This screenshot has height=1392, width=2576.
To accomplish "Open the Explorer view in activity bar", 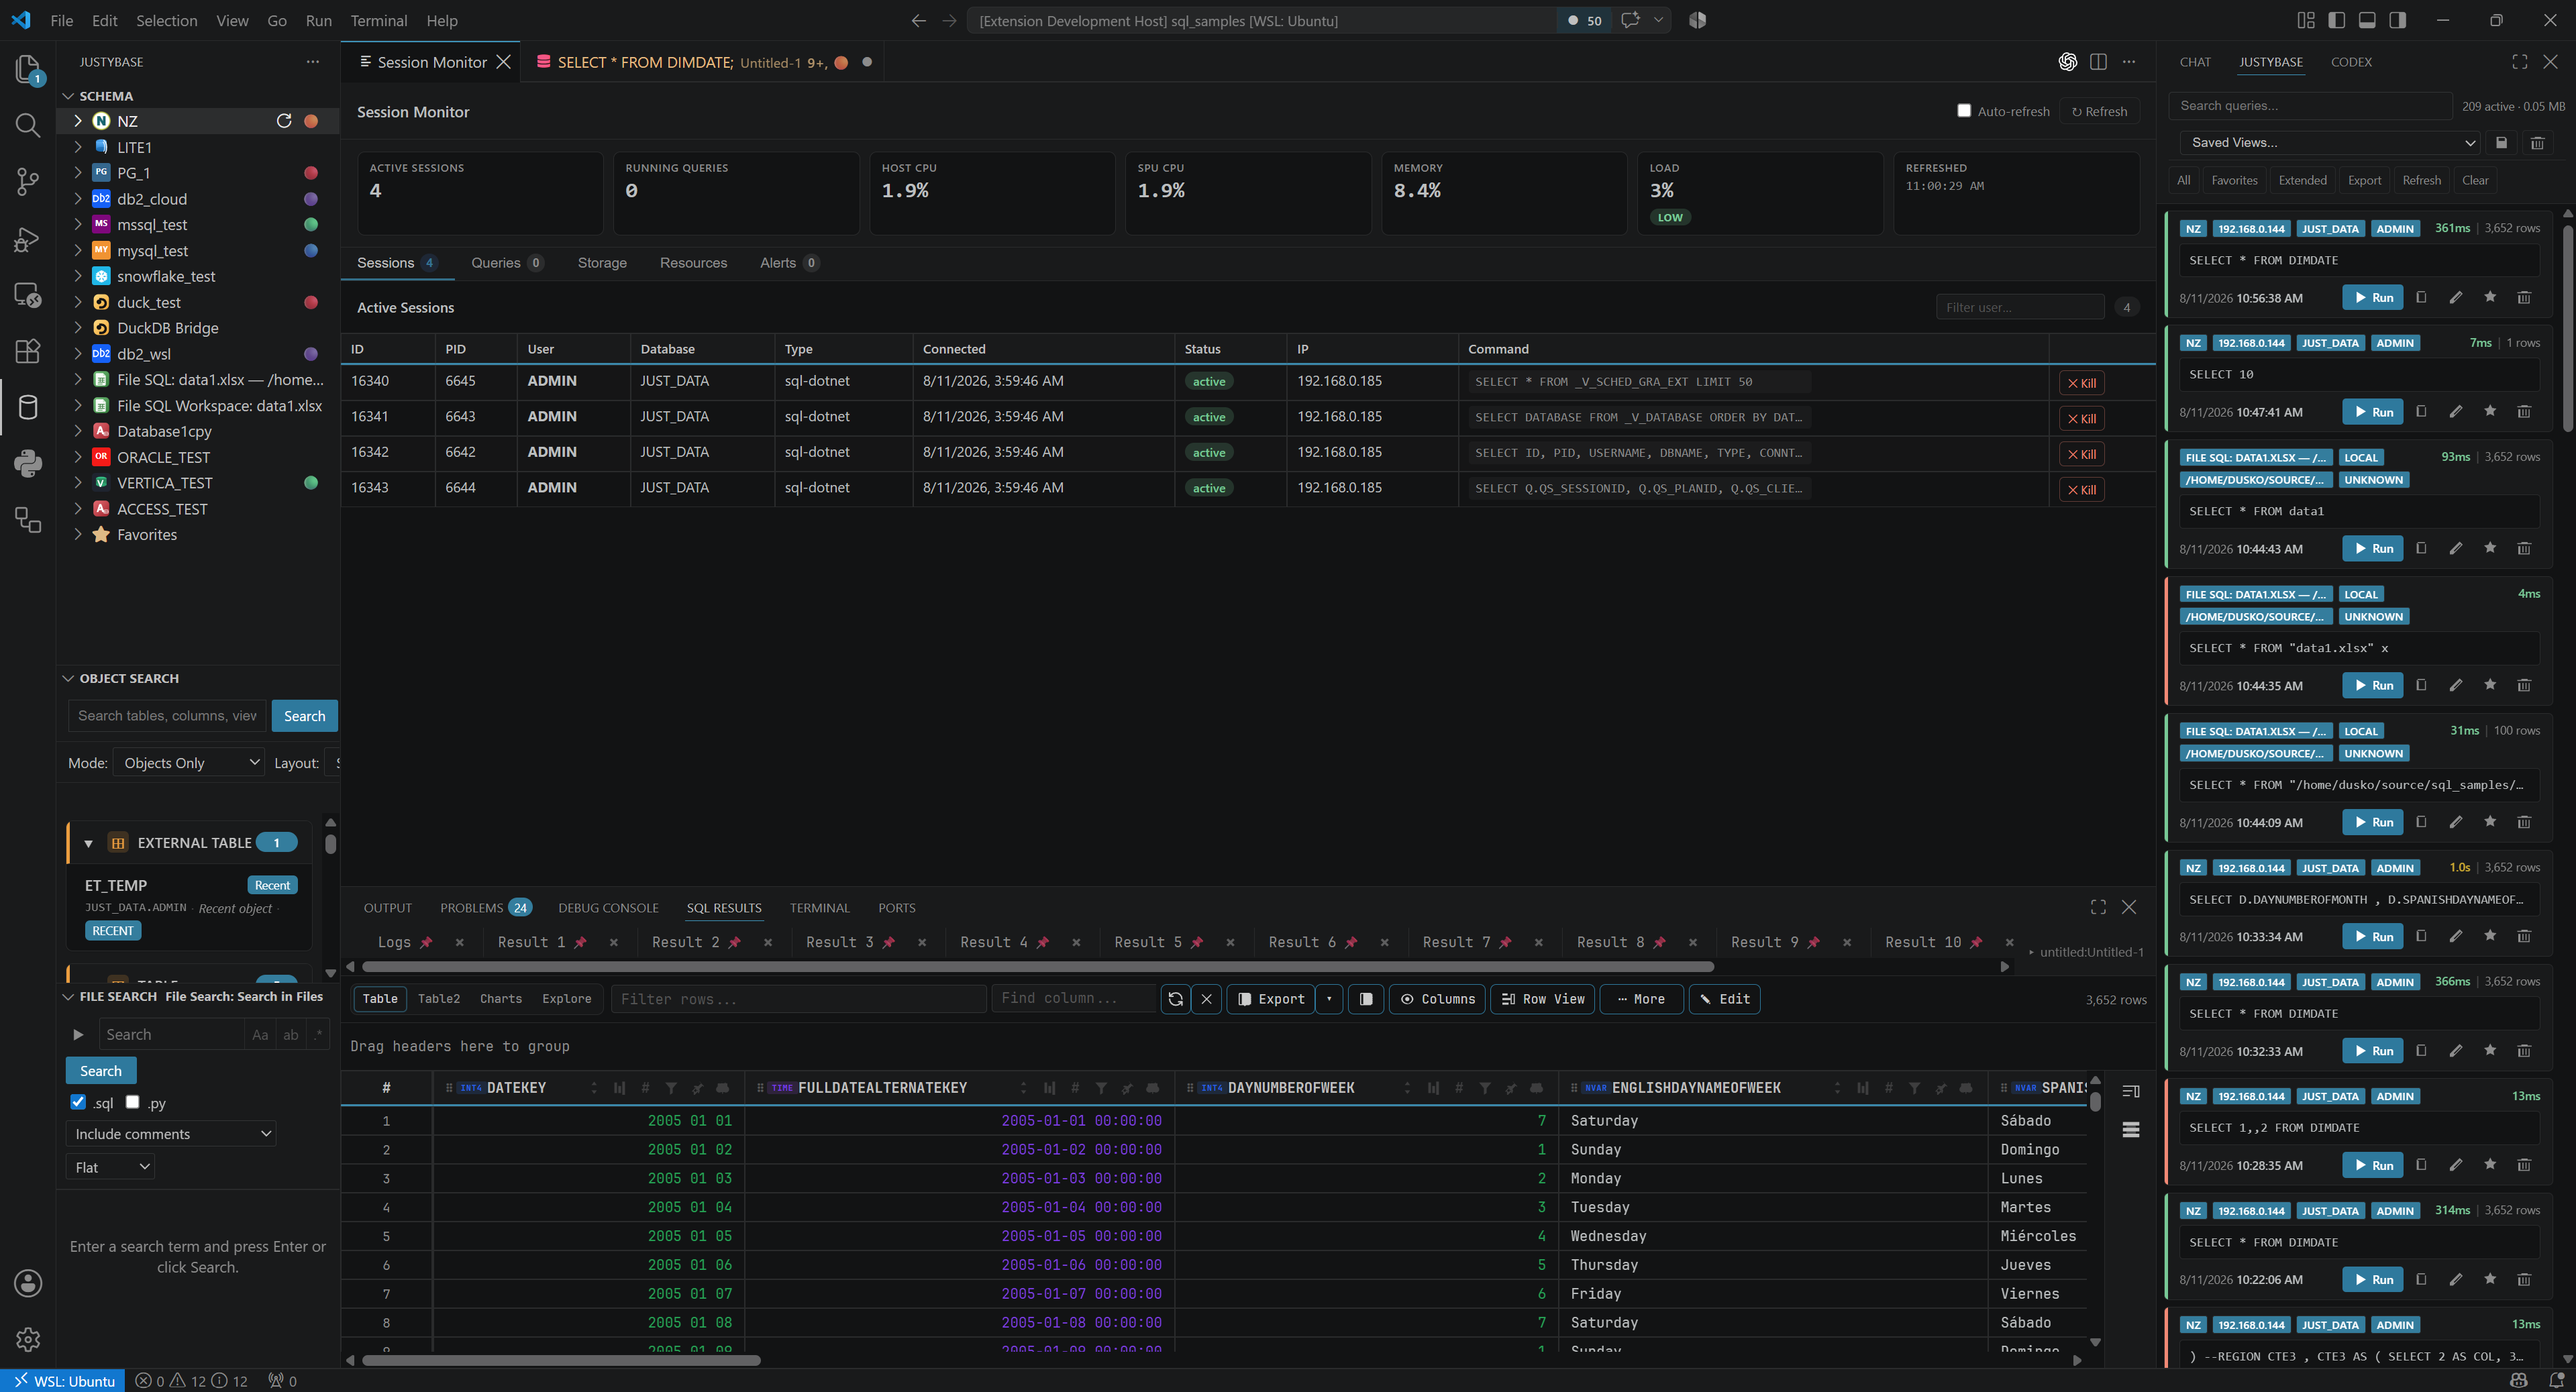I will tap(28, 70).
